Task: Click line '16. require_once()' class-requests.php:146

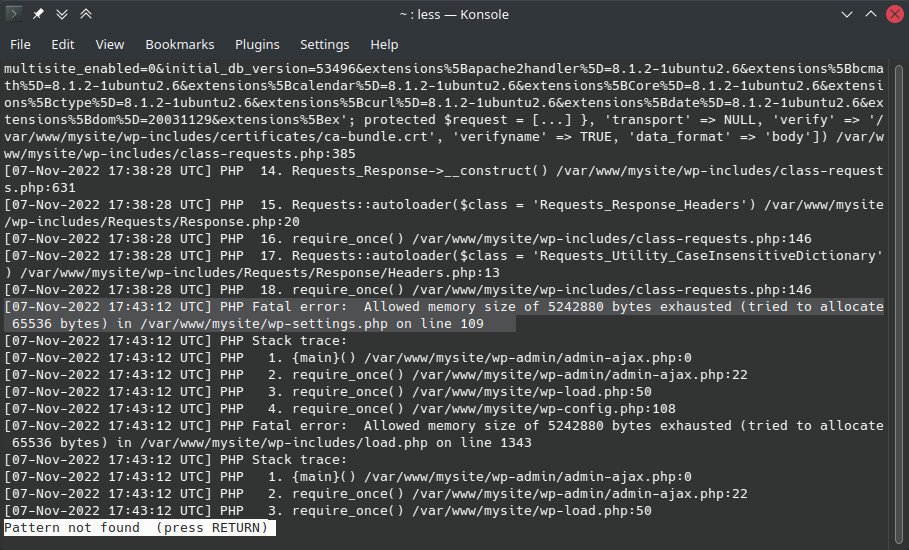Action: click(408, 239)
